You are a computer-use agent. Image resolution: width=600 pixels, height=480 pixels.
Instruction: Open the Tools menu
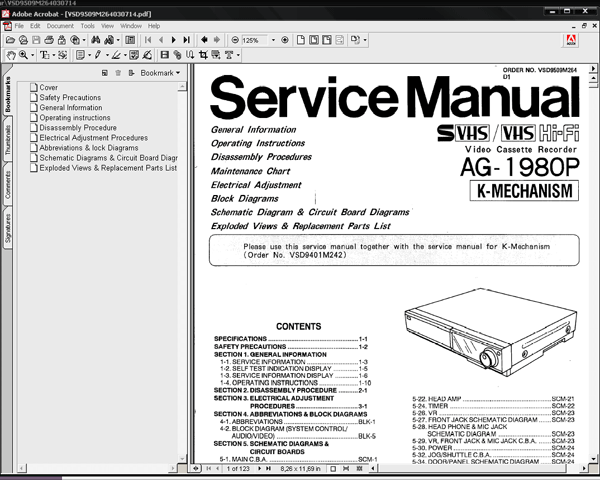point(88,26)
